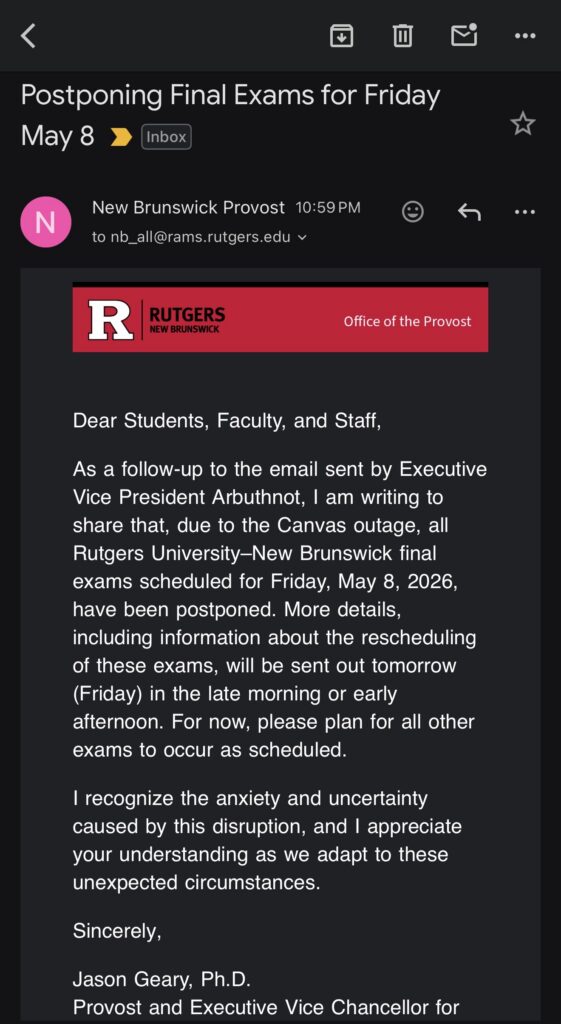The image size is (561, 1024).
Task: Tap Jason Geary, Ph.D. signature line
Action: [161, 980]
